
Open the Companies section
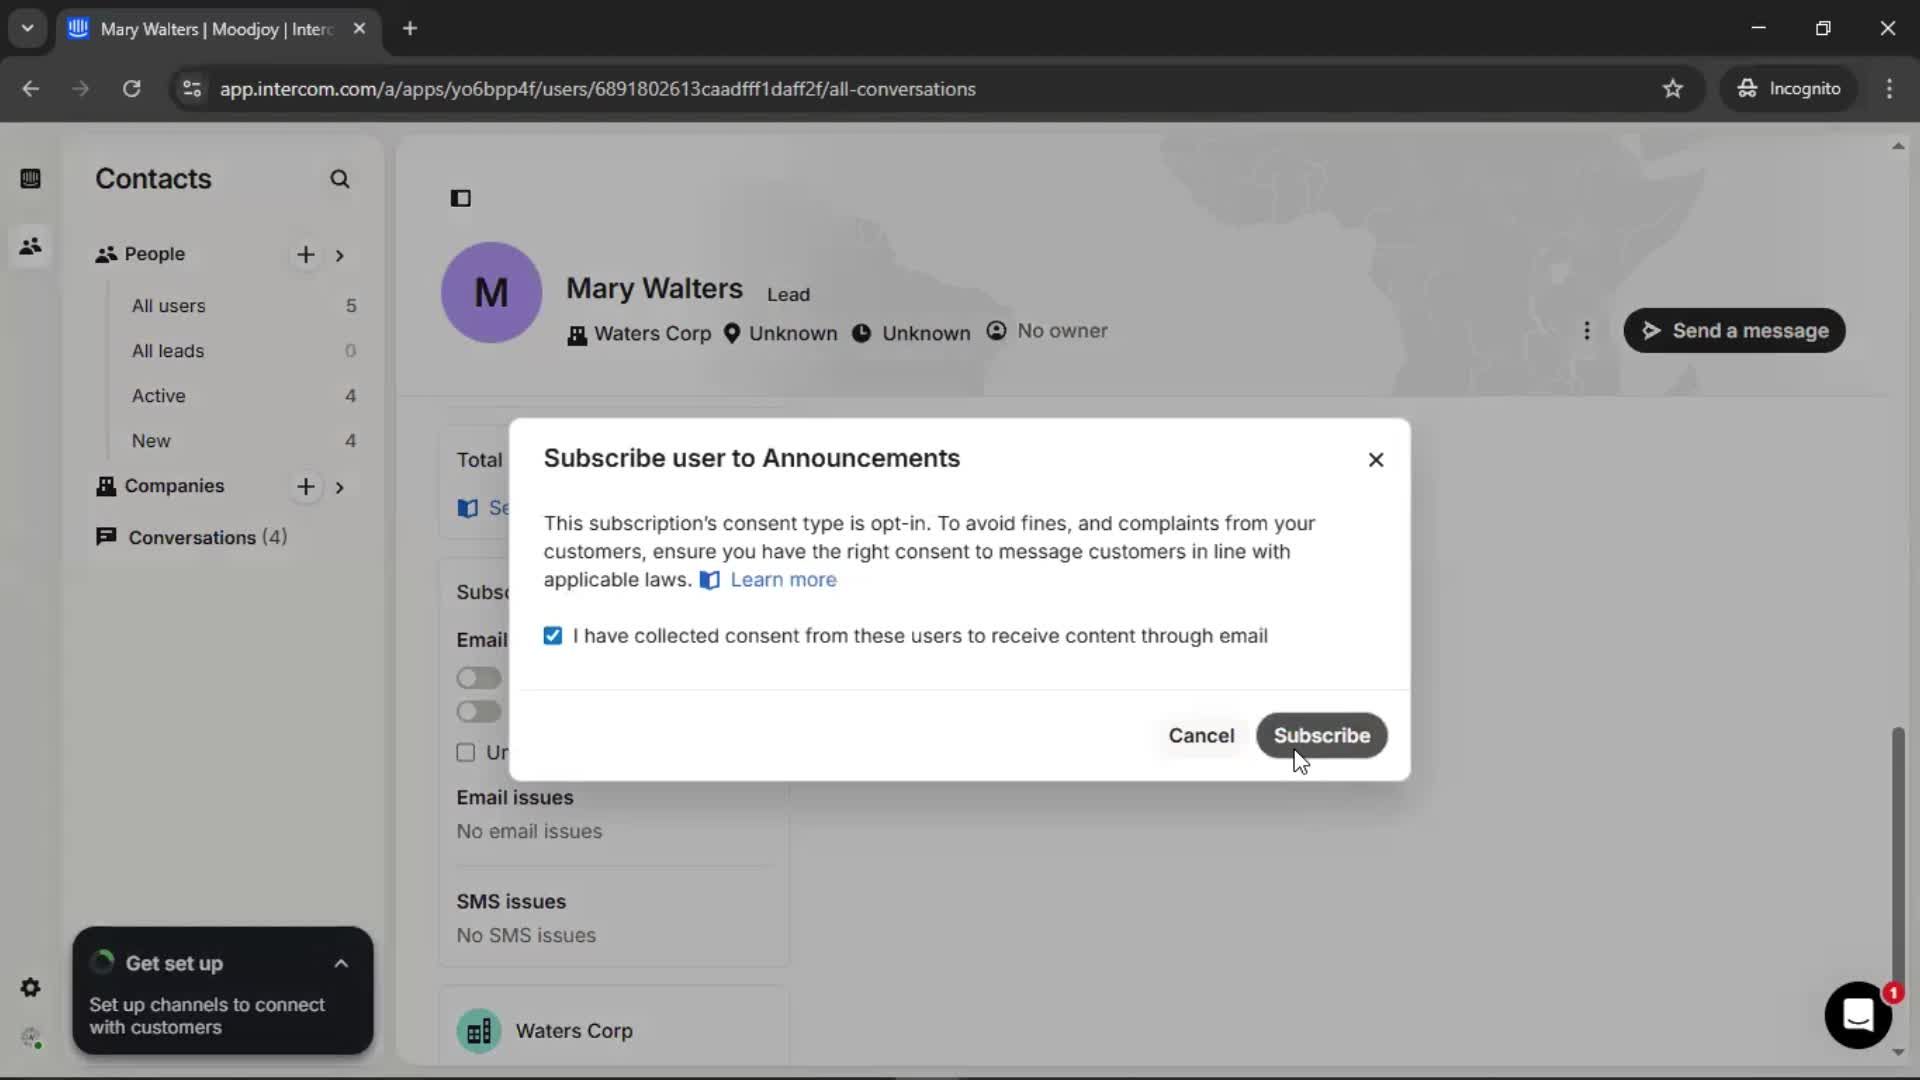point(174,486)
